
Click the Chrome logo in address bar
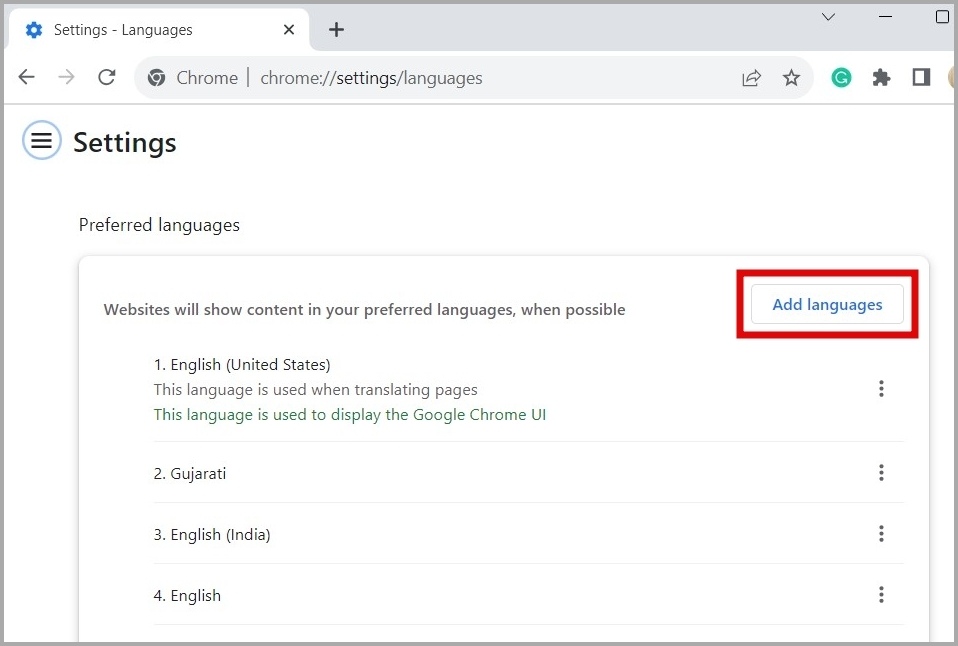click(x=156, y=78)
